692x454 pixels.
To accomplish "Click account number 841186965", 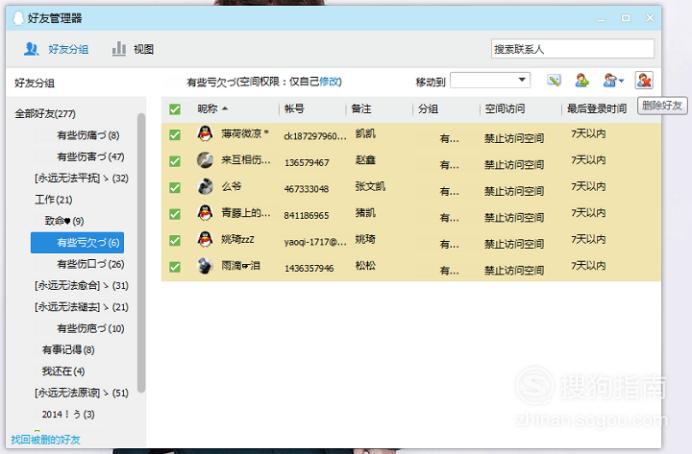I will [x=307, y=216].
